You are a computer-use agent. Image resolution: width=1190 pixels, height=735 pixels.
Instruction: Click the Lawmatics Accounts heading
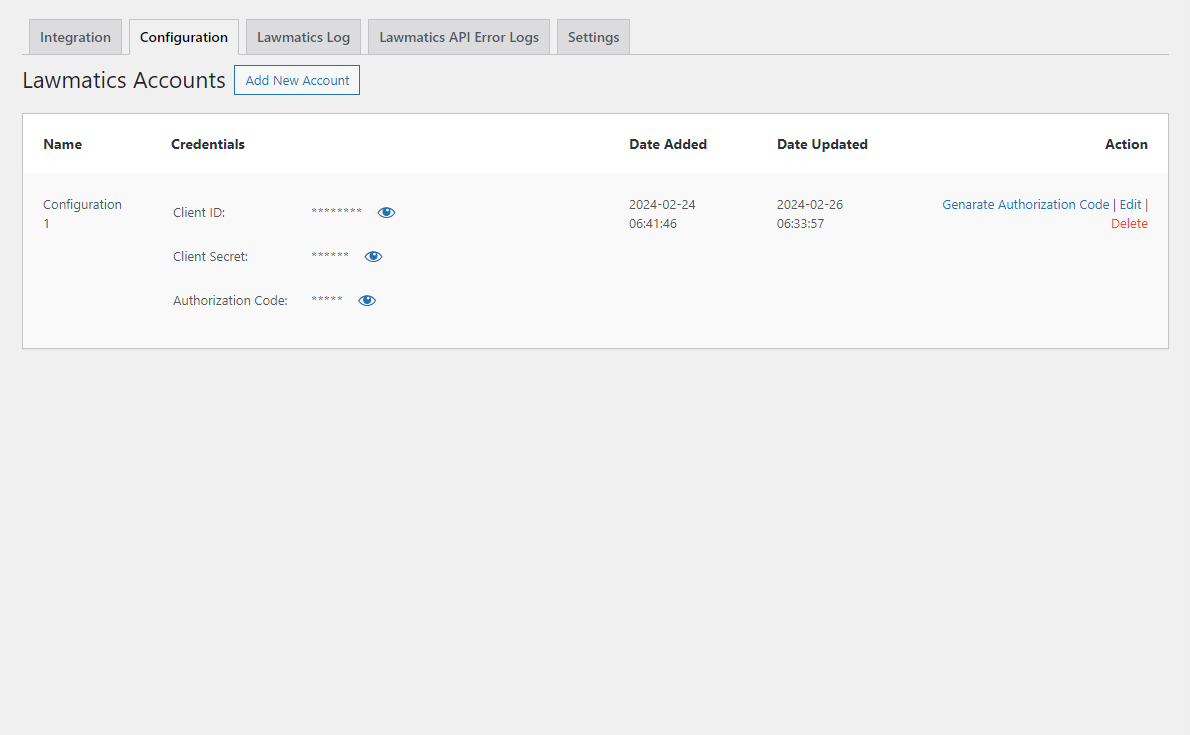click(x=124, y=80)
